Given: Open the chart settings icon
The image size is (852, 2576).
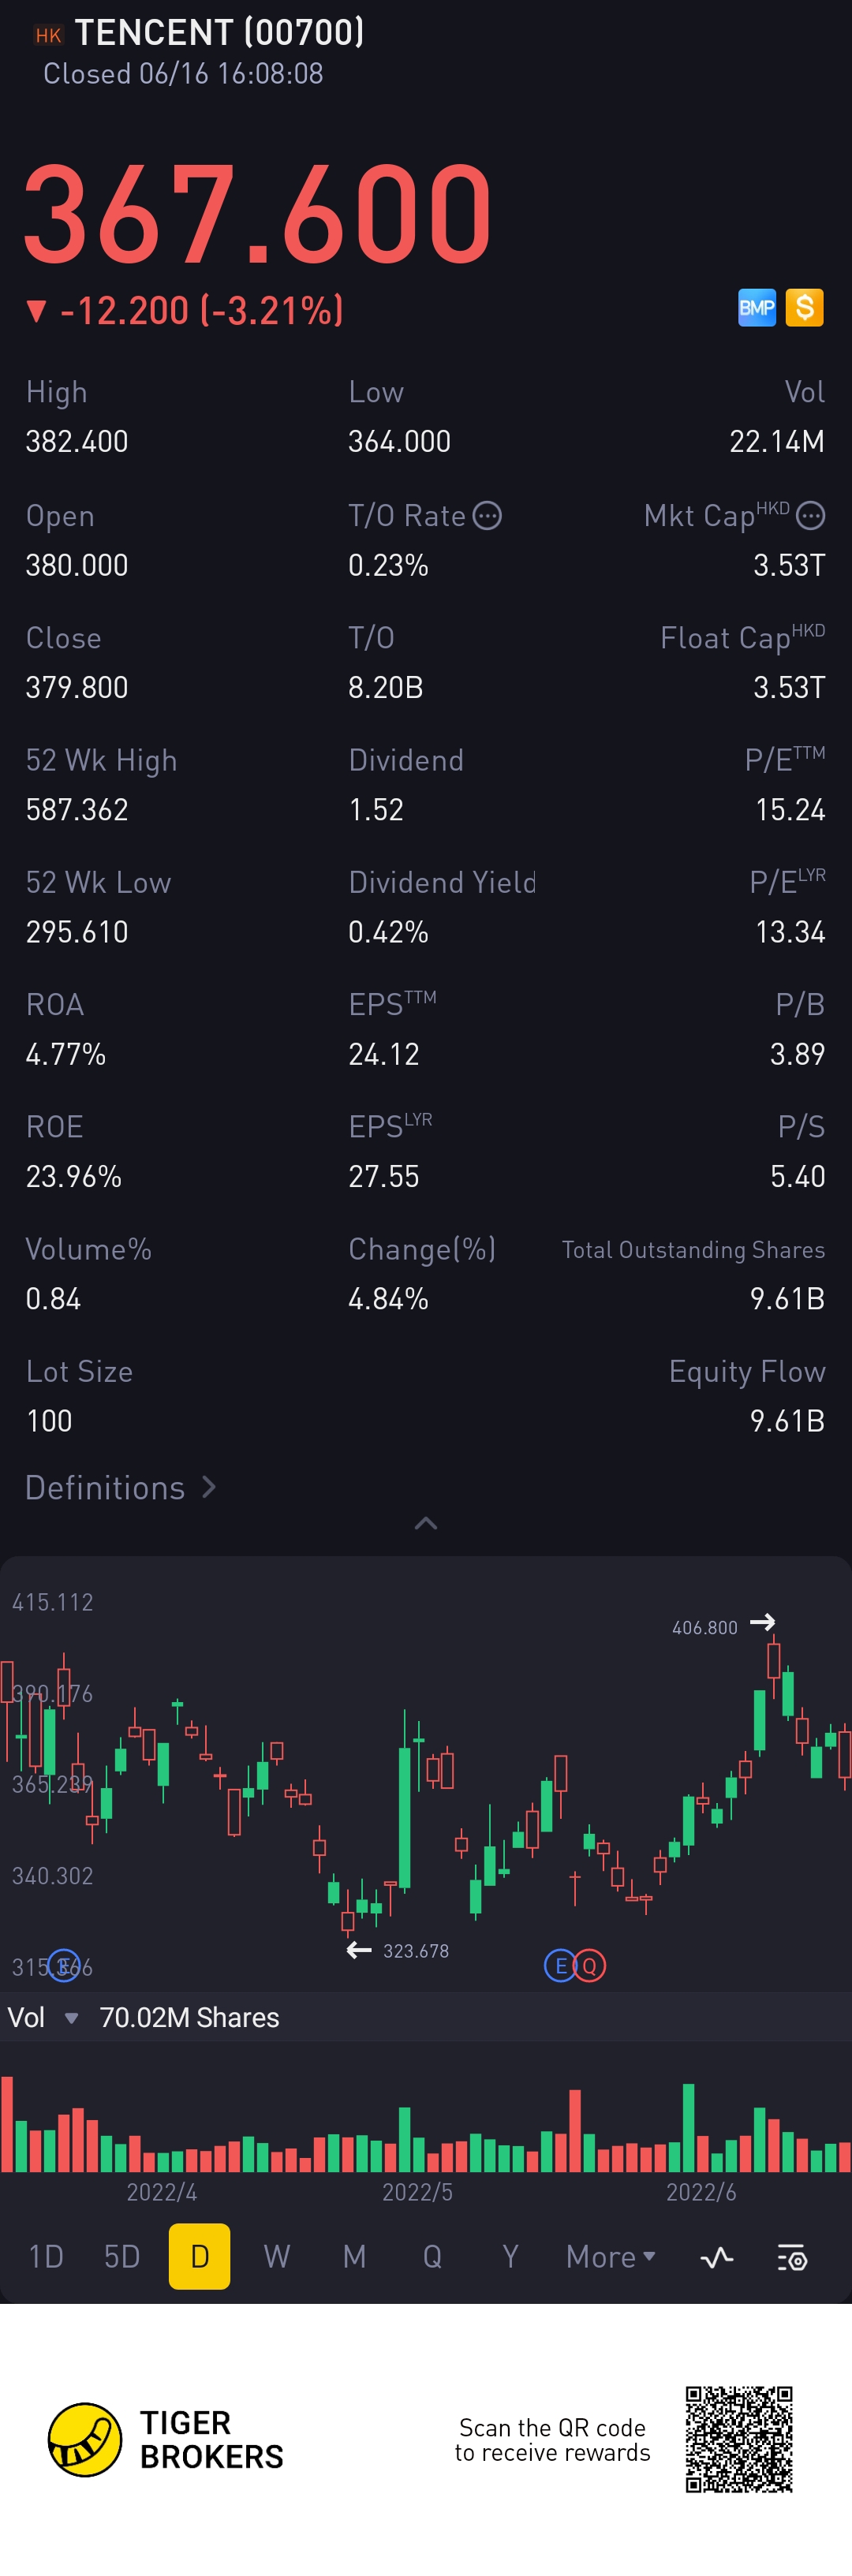Looking at the screenshot, I should pos(792,2257).
